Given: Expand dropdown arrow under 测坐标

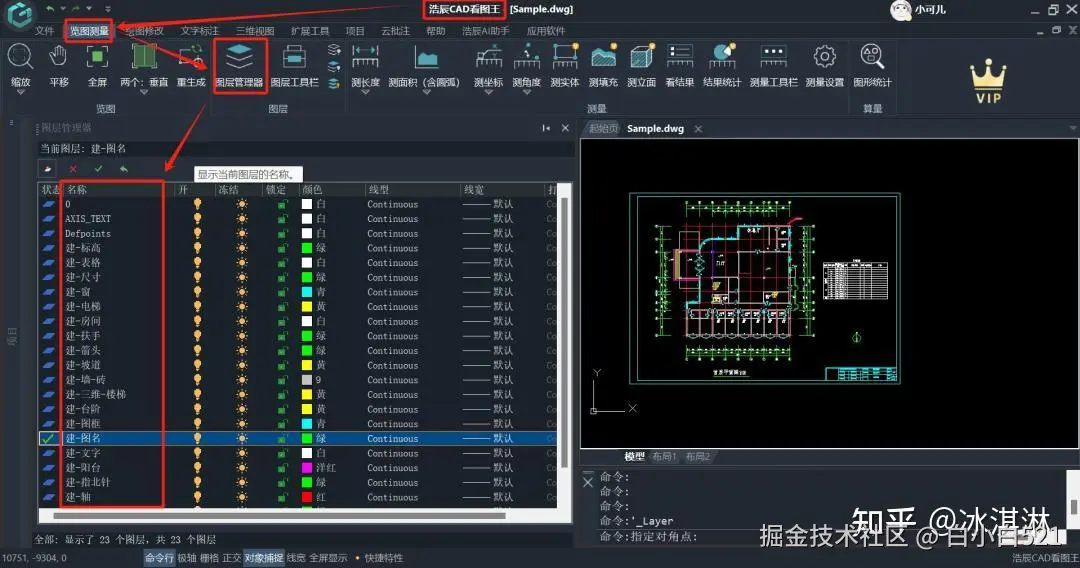Looking at the screenshot, I should click(488, 92).
